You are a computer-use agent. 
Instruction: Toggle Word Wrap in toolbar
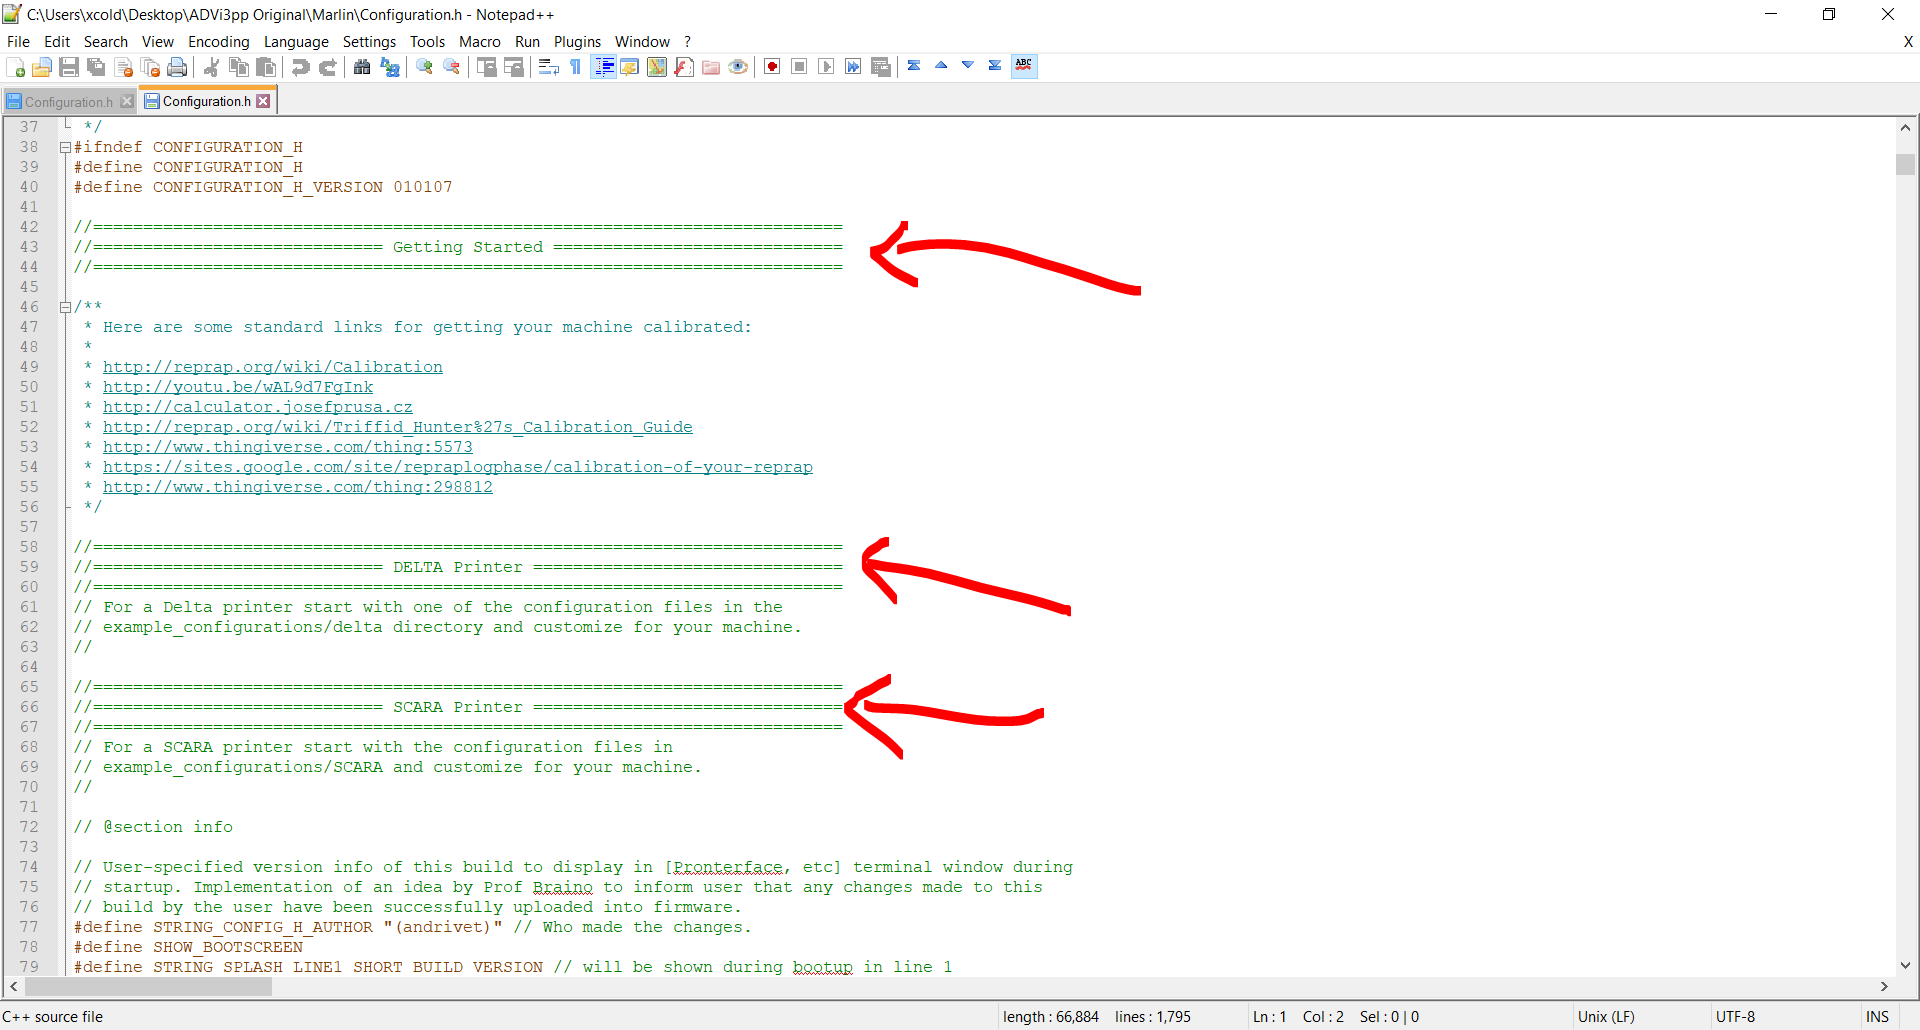pos(548,67)
